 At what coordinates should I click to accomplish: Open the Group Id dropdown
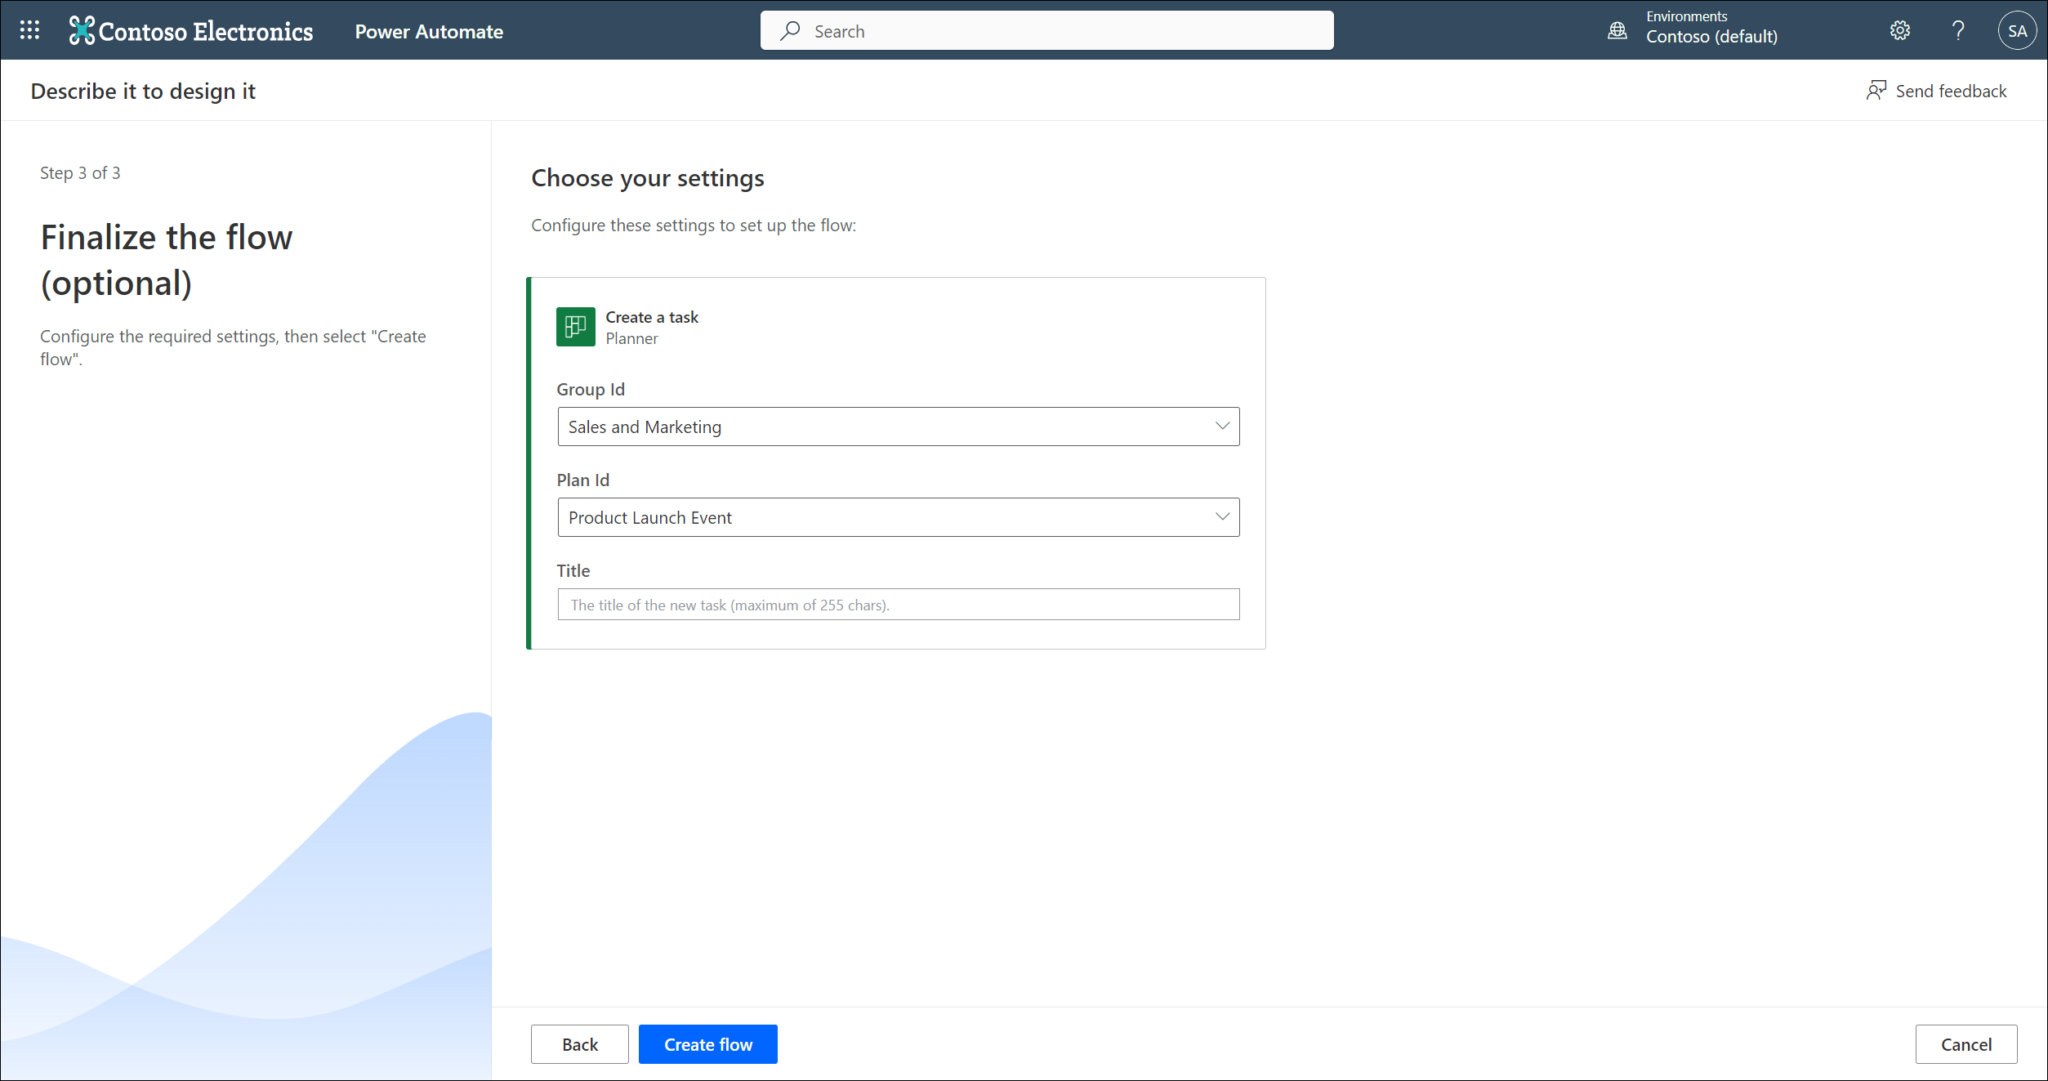tap(898, 427)
